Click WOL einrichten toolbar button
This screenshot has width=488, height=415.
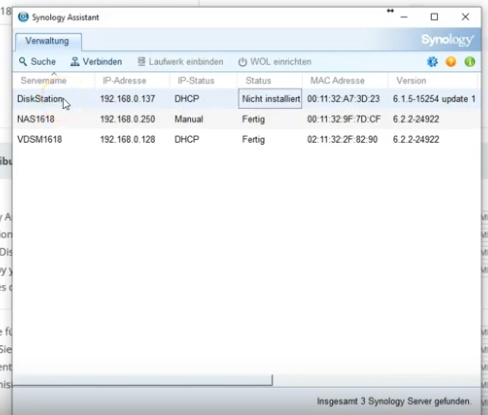point(275,62)
